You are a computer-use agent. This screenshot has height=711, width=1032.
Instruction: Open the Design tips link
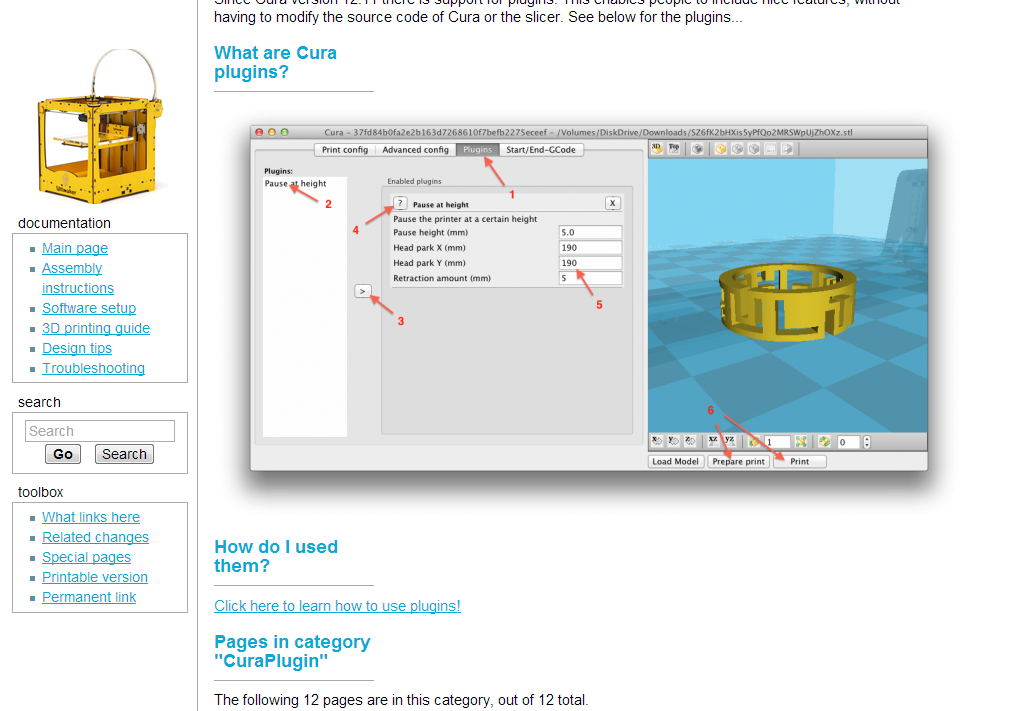pyautogui.click(x=77, y=348)
